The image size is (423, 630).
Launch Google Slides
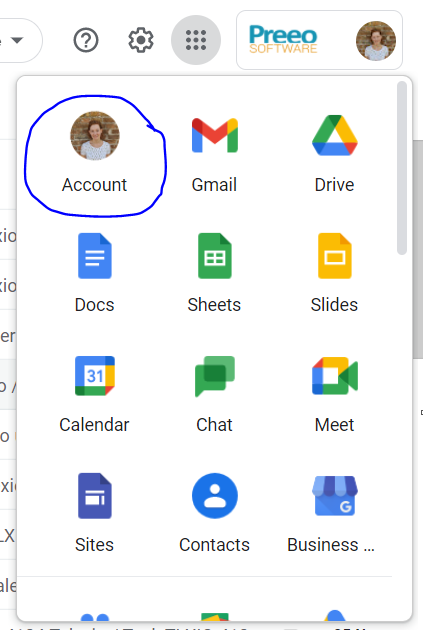[335, 274]
